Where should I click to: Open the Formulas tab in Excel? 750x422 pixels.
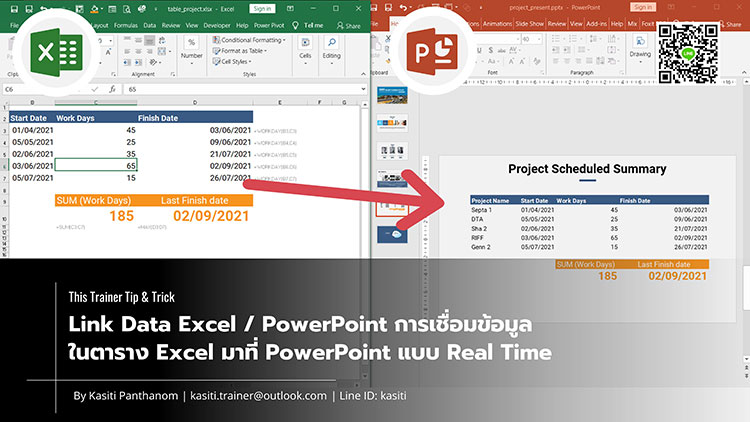126,25
